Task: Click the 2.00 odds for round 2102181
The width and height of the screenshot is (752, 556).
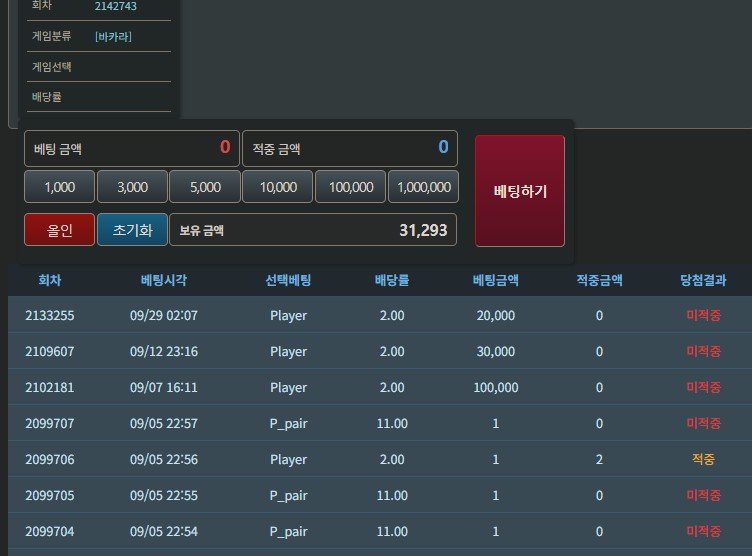Action: (392, 387)
